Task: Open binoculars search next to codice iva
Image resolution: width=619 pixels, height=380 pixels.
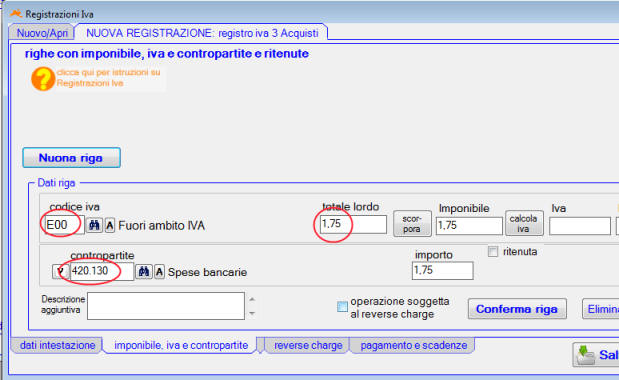Action: (x=94, y=225)
